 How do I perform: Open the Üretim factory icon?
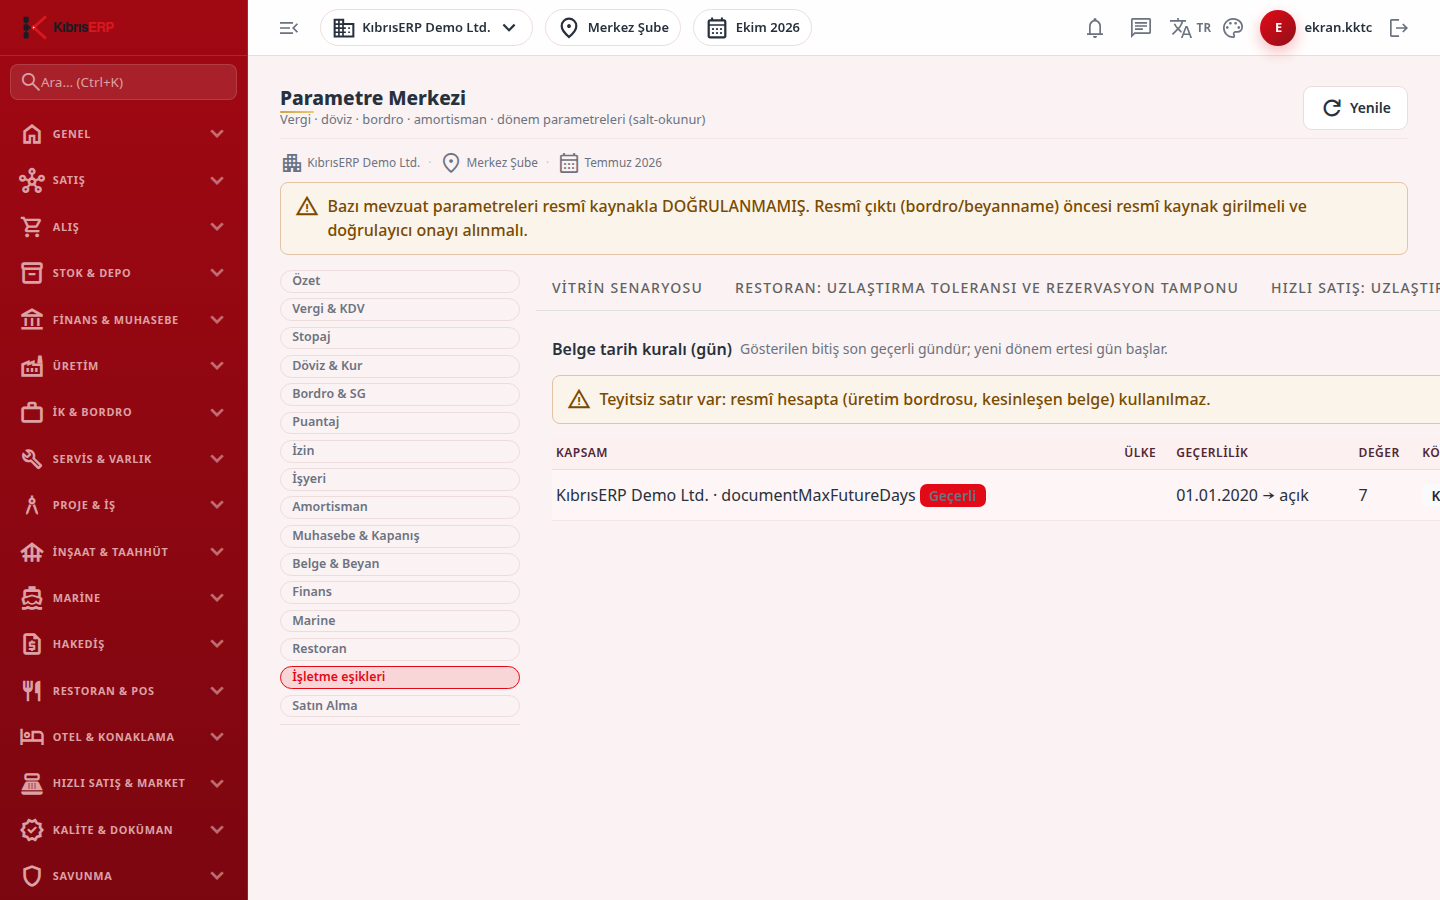(x=32, y=366)
